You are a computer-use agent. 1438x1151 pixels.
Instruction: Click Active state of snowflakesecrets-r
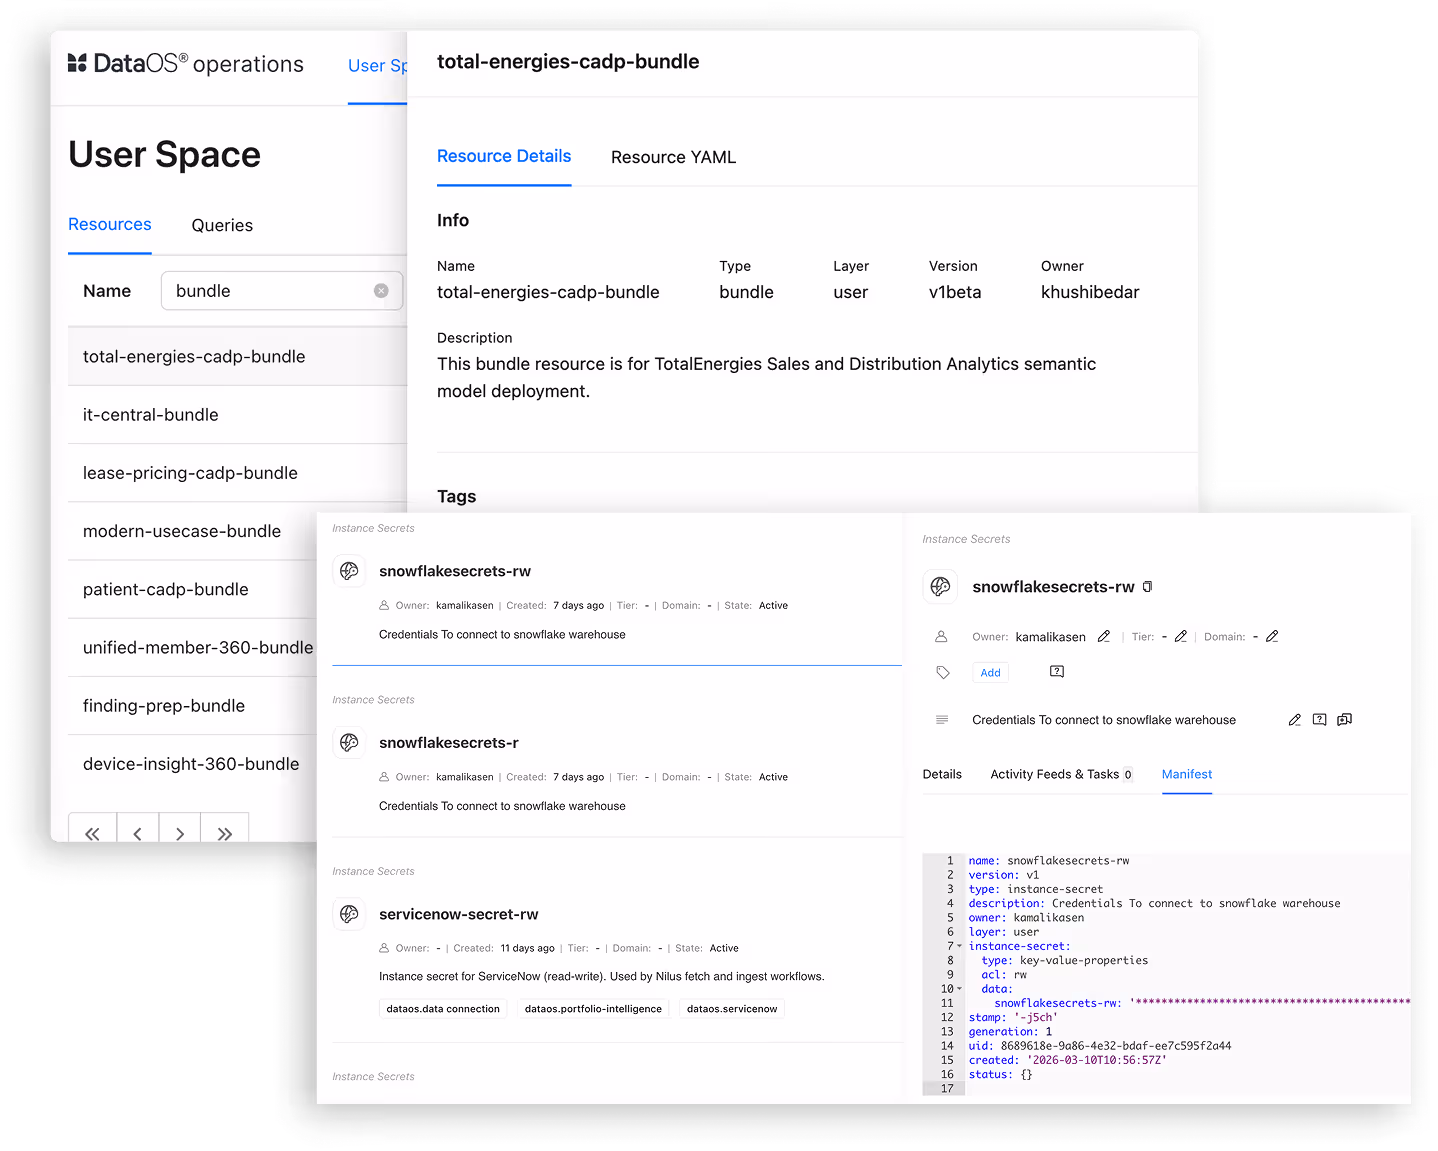click(x=773, y=777)
